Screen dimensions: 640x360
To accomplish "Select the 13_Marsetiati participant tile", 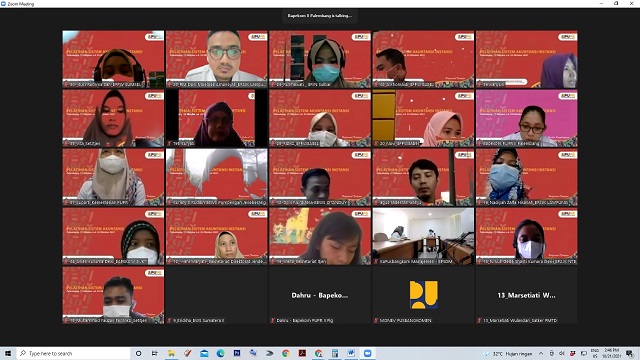I will tap(527, 295).
